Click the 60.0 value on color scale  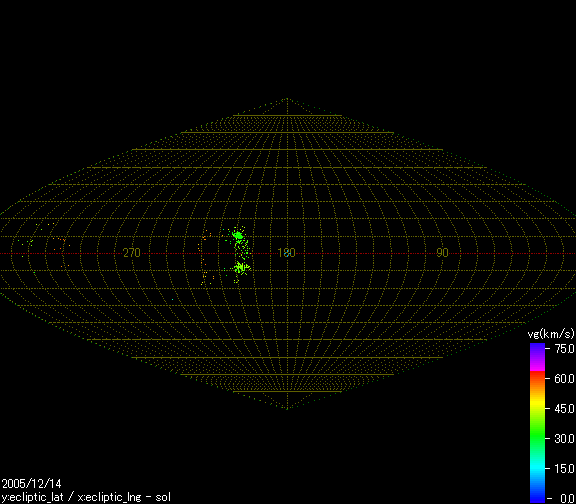click(x=565, y=378)
